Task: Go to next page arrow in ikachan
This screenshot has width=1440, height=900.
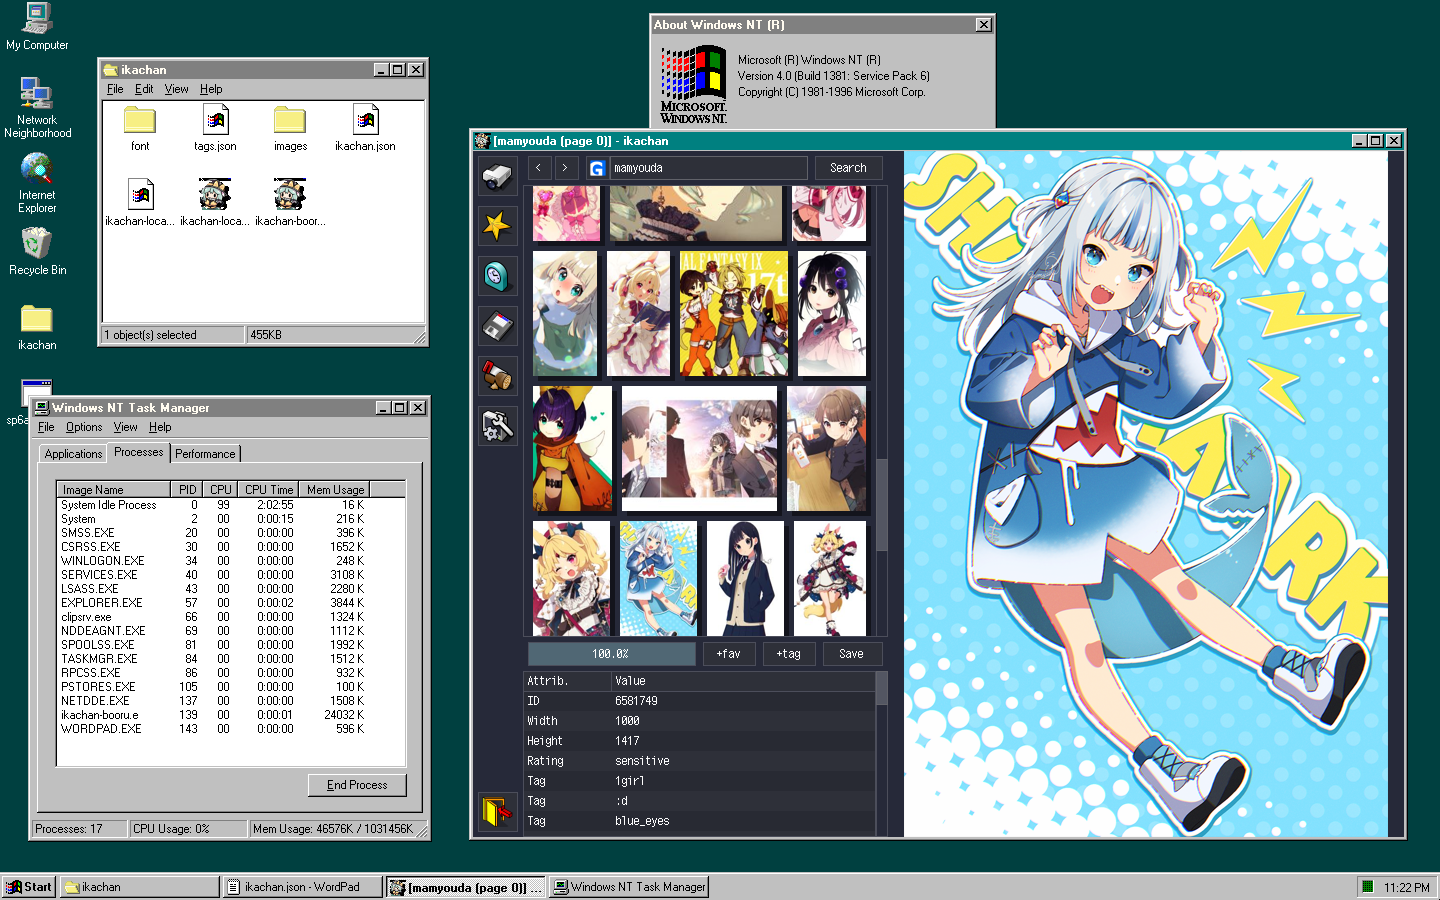Action: coord(566,168)
